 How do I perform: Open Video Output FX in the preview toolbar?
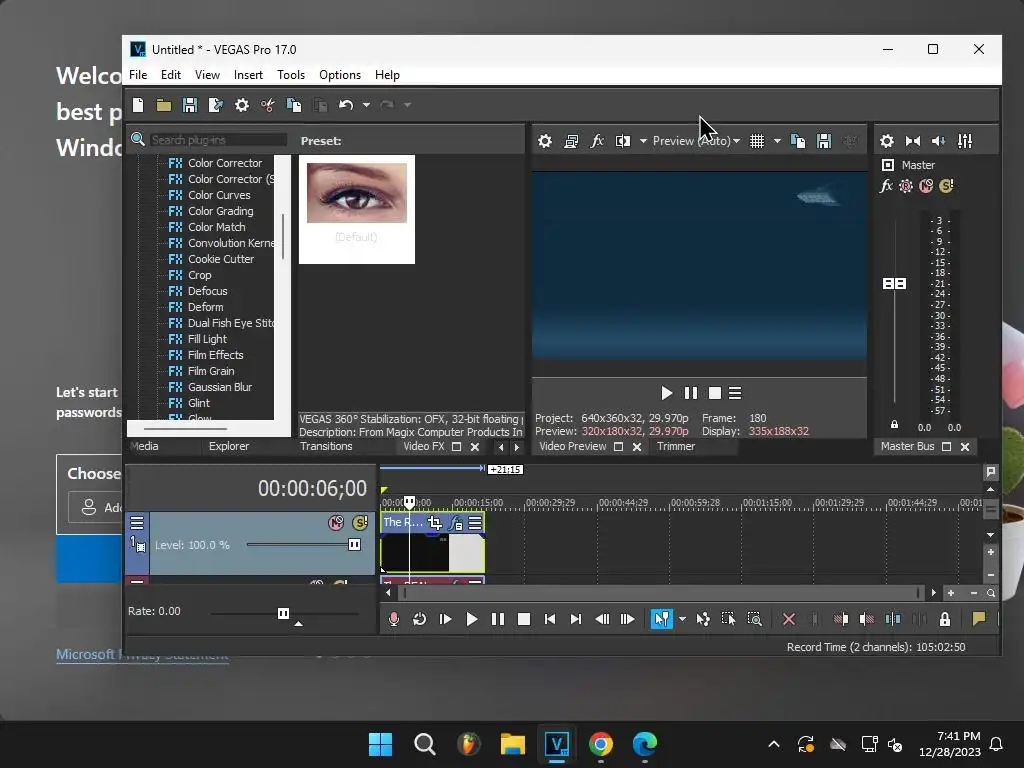pos(597,141)
